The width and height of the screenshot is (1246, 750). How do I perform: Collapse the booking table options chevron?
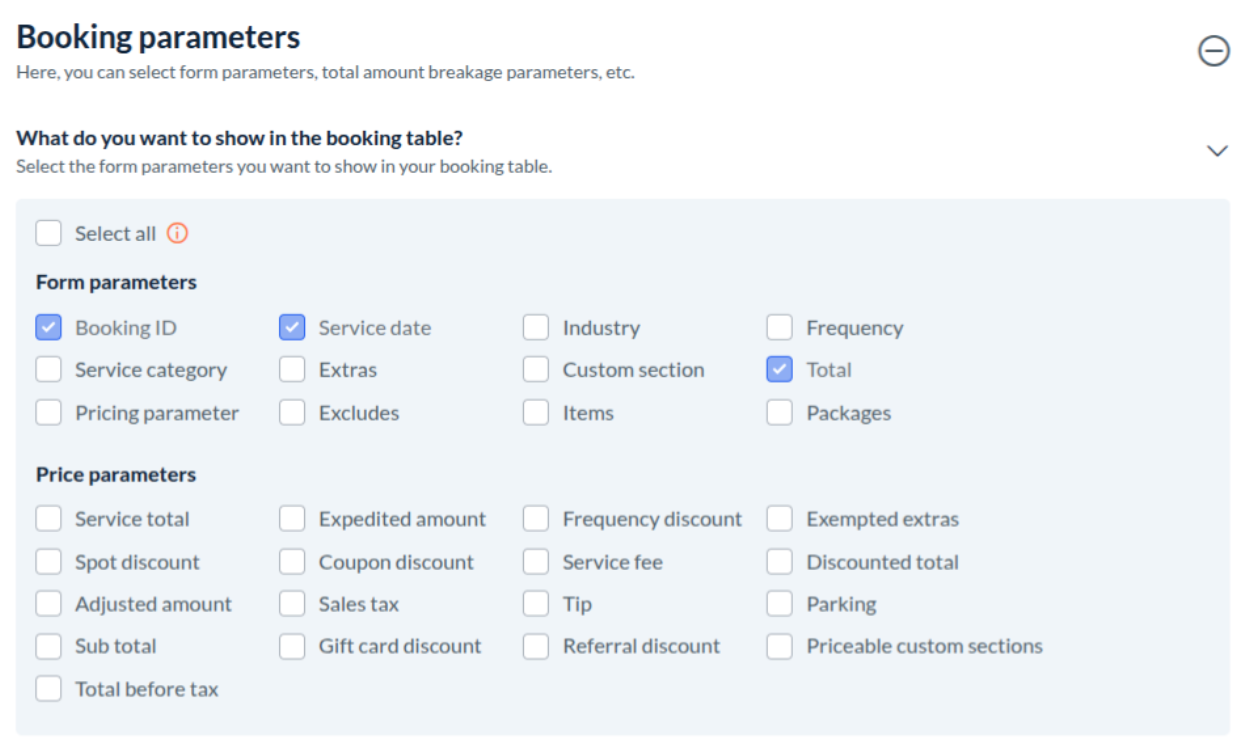[1217, 151]
